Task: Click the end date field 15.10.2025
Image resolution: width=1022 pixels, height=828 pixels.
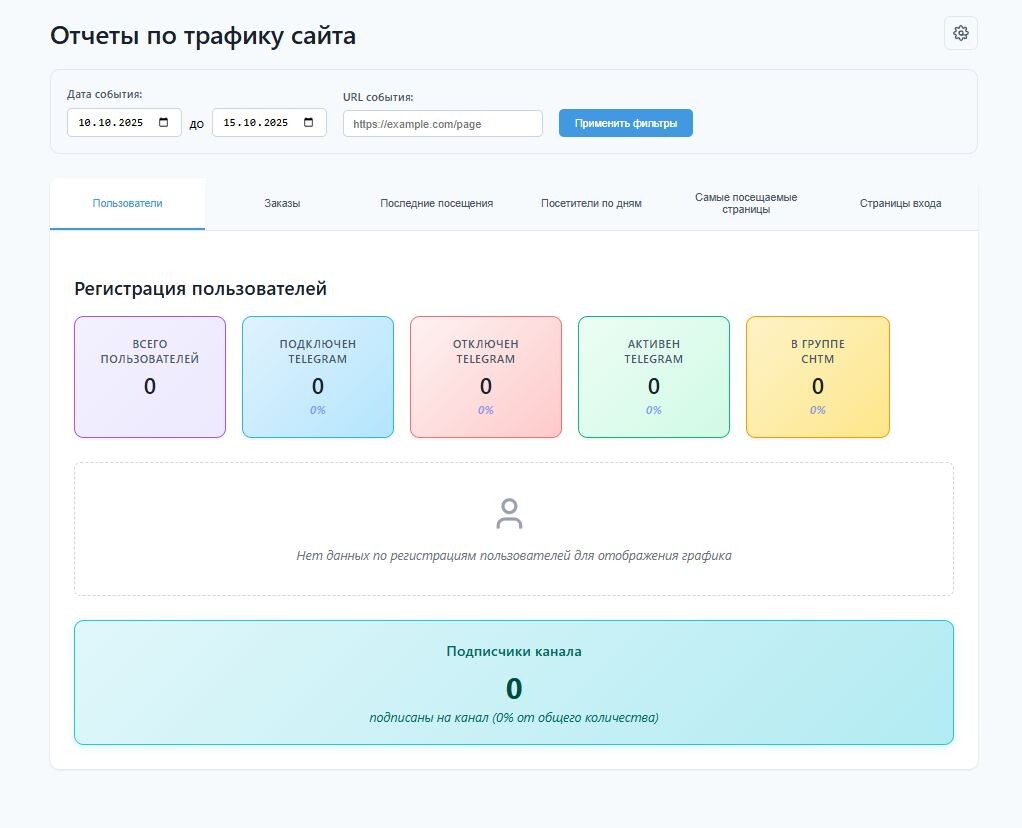Action: tap(255, 123)
